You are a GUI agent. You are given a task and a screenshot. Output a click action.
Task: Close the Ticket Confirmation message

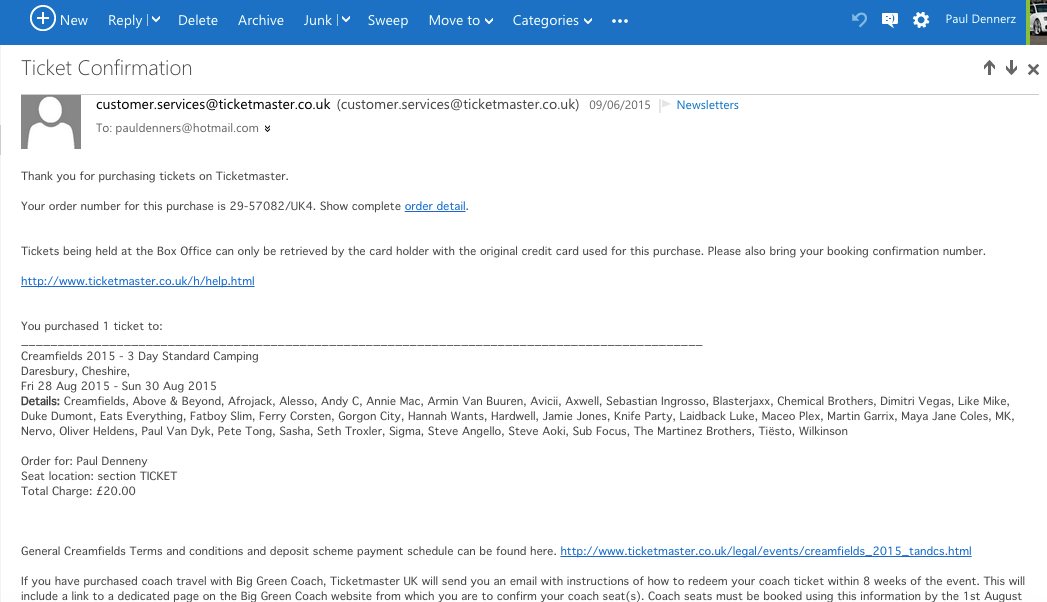pyautogui.click(x=1033, y=69)
